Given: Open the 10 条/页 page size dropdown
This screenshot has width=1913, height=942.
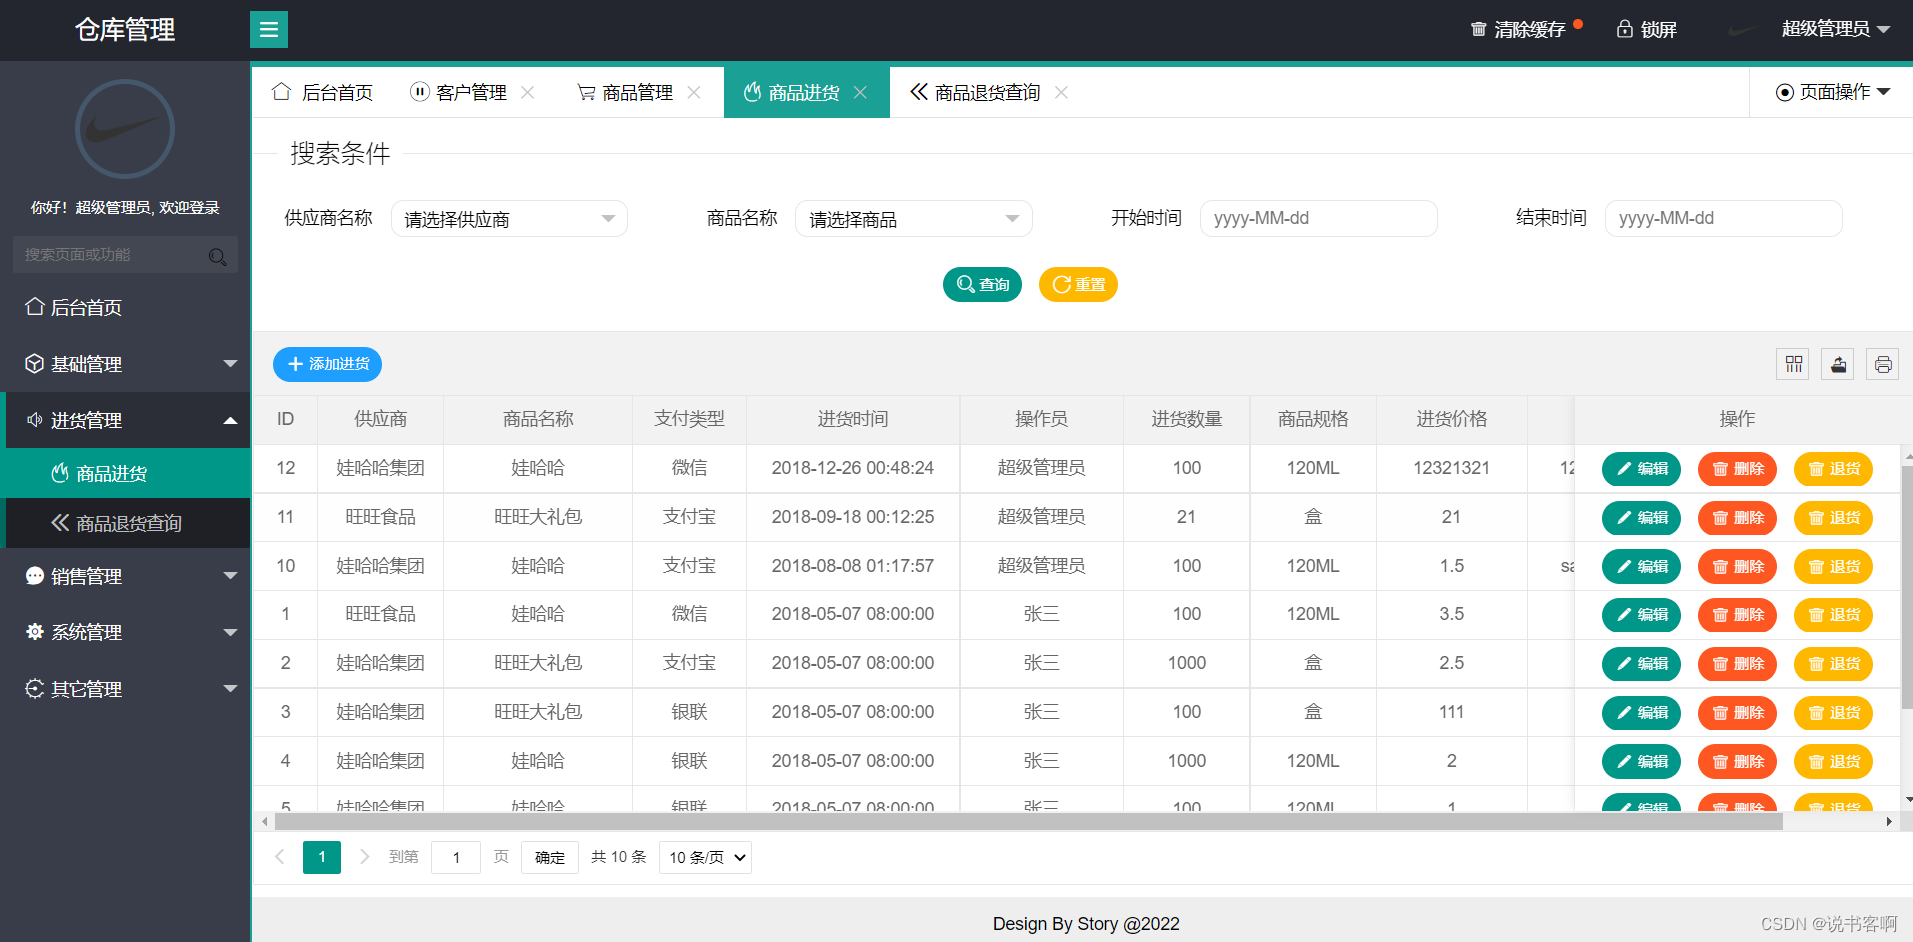Looking at the screenshot, I should [x=705, y=857].
